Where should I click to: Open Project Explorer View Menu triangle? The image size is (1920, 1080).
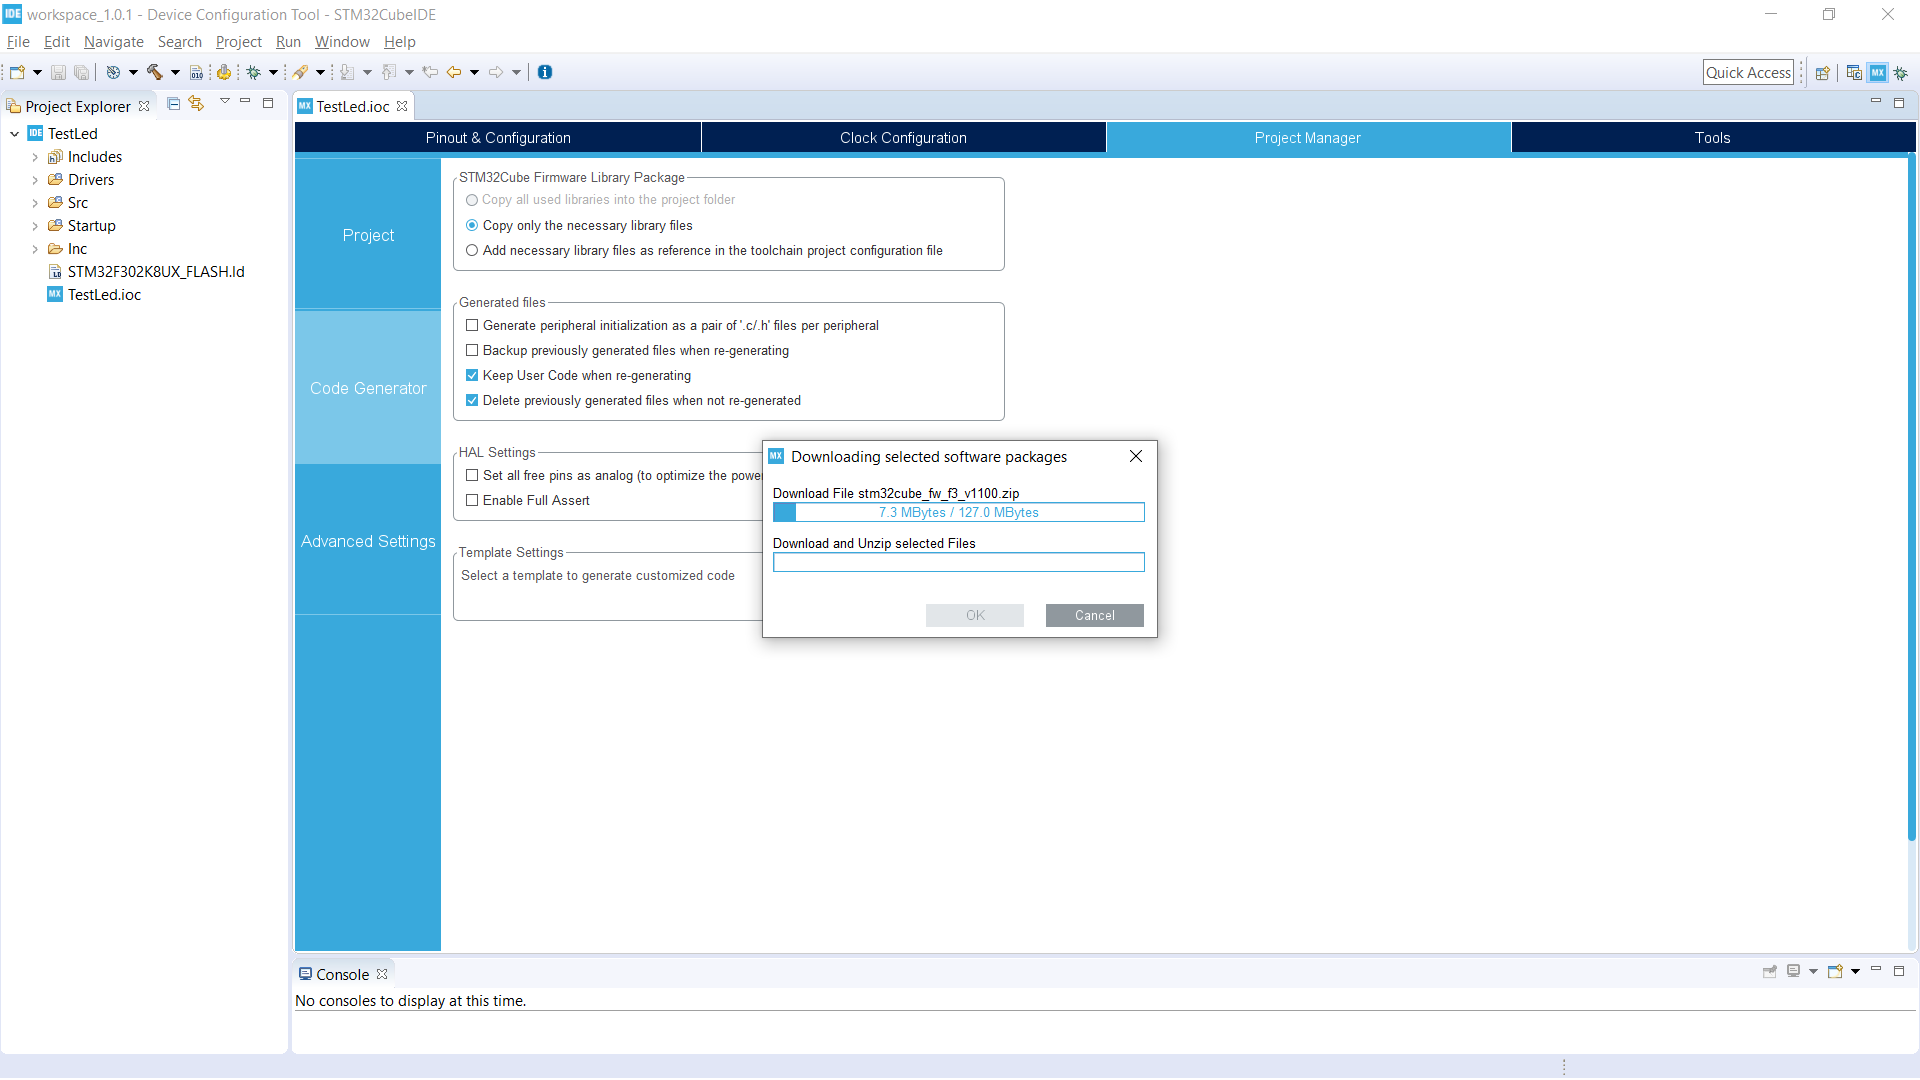click(225, 102)
